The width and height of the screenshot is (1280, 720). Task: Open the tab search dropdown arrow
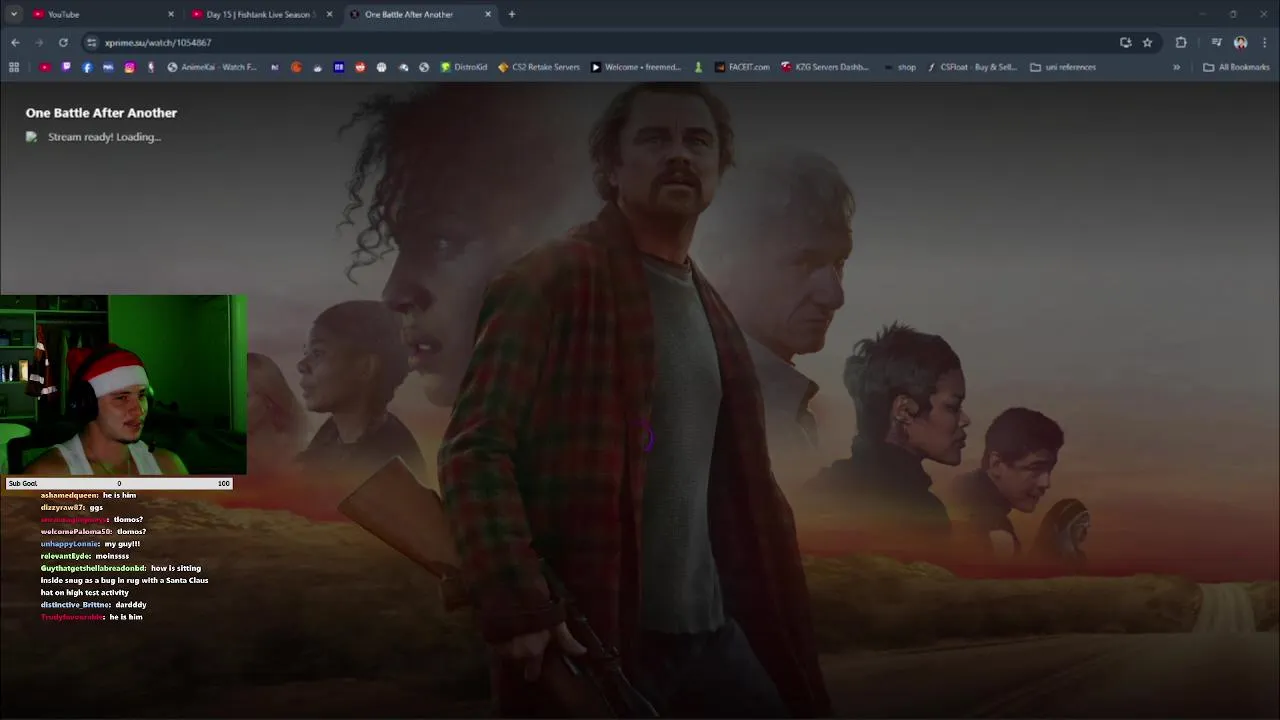click(14, 14)
